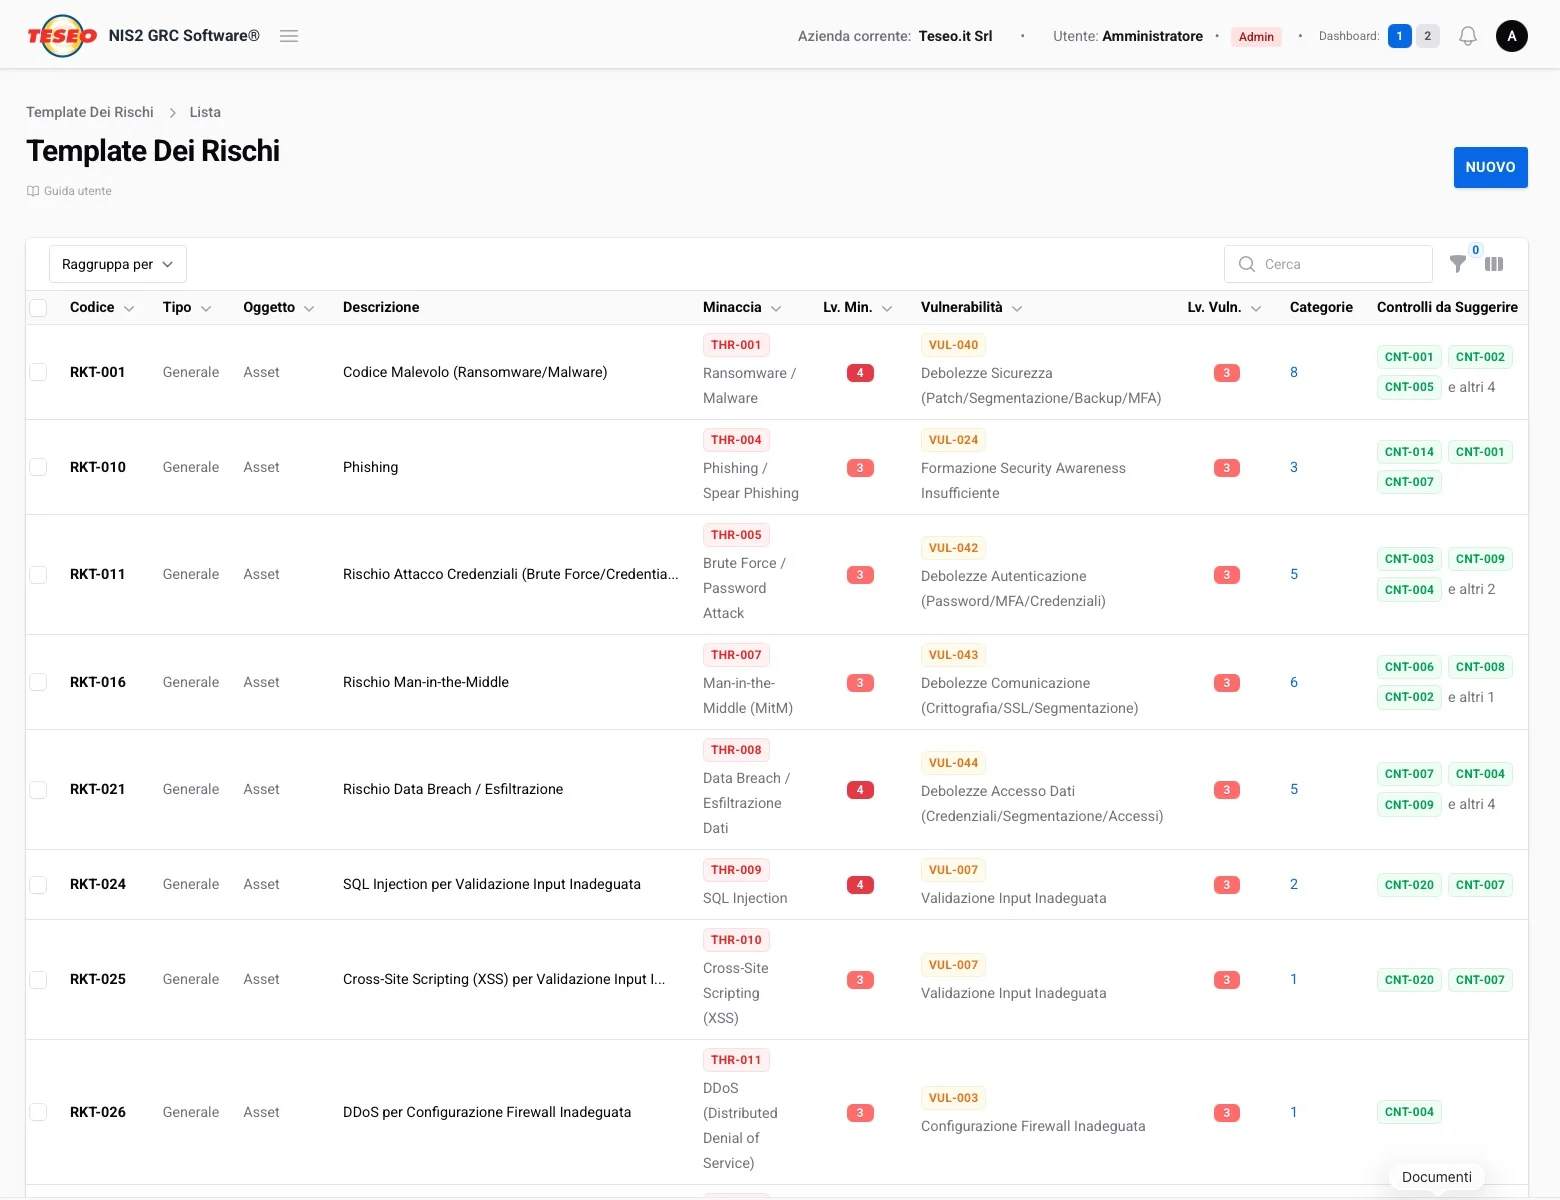The width and height of the screenshot is (1560, 1200).
Task: Check the RKT-001 row checkbox
Action: point(38,372)
